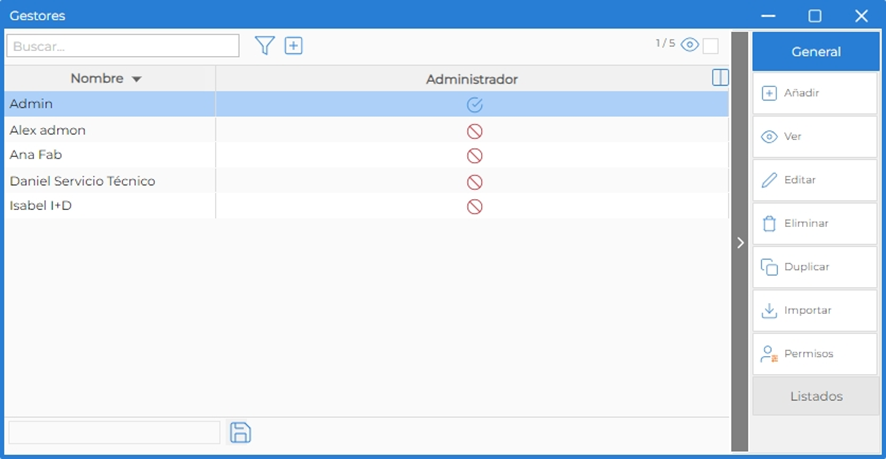The width and height of the screenshot is (886, 459).
Task: Select the Isabel I+D row
Action: (x=367, y=206)
